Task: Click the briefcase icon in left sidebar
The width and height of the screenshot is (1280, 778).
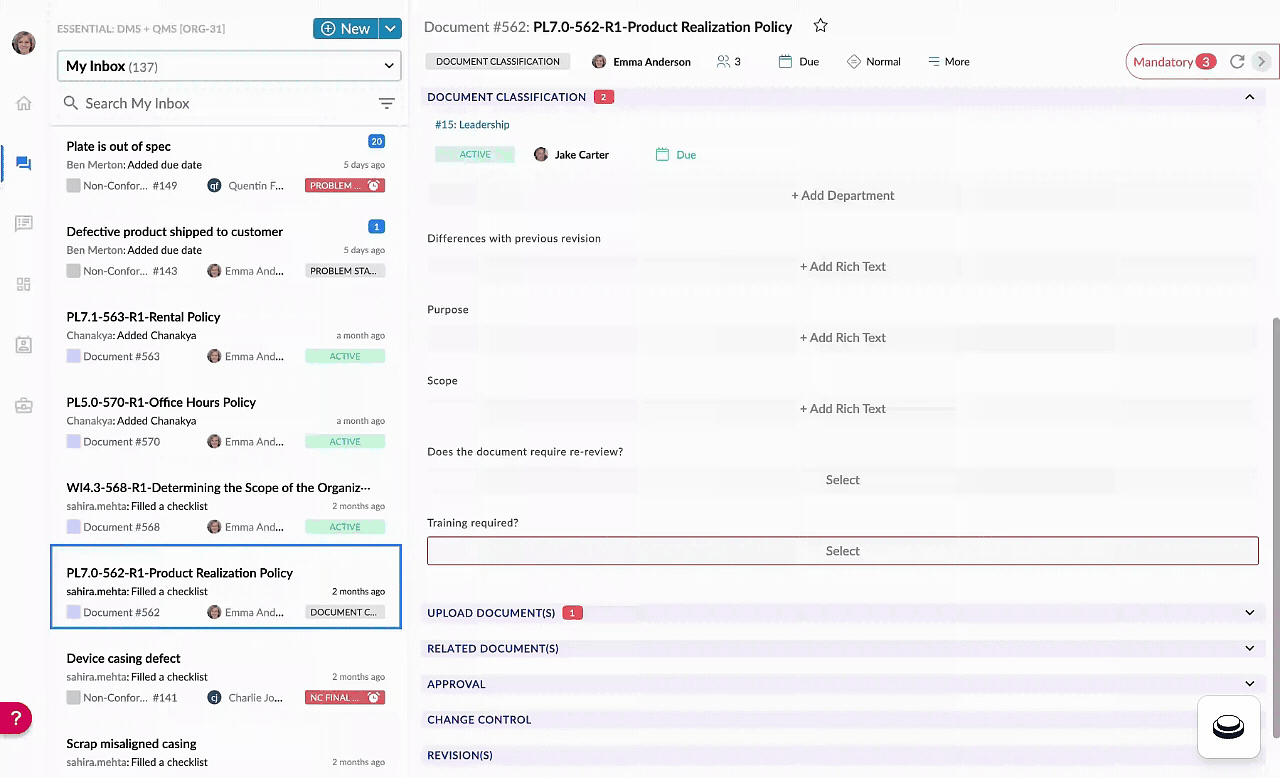Action: 24,405
